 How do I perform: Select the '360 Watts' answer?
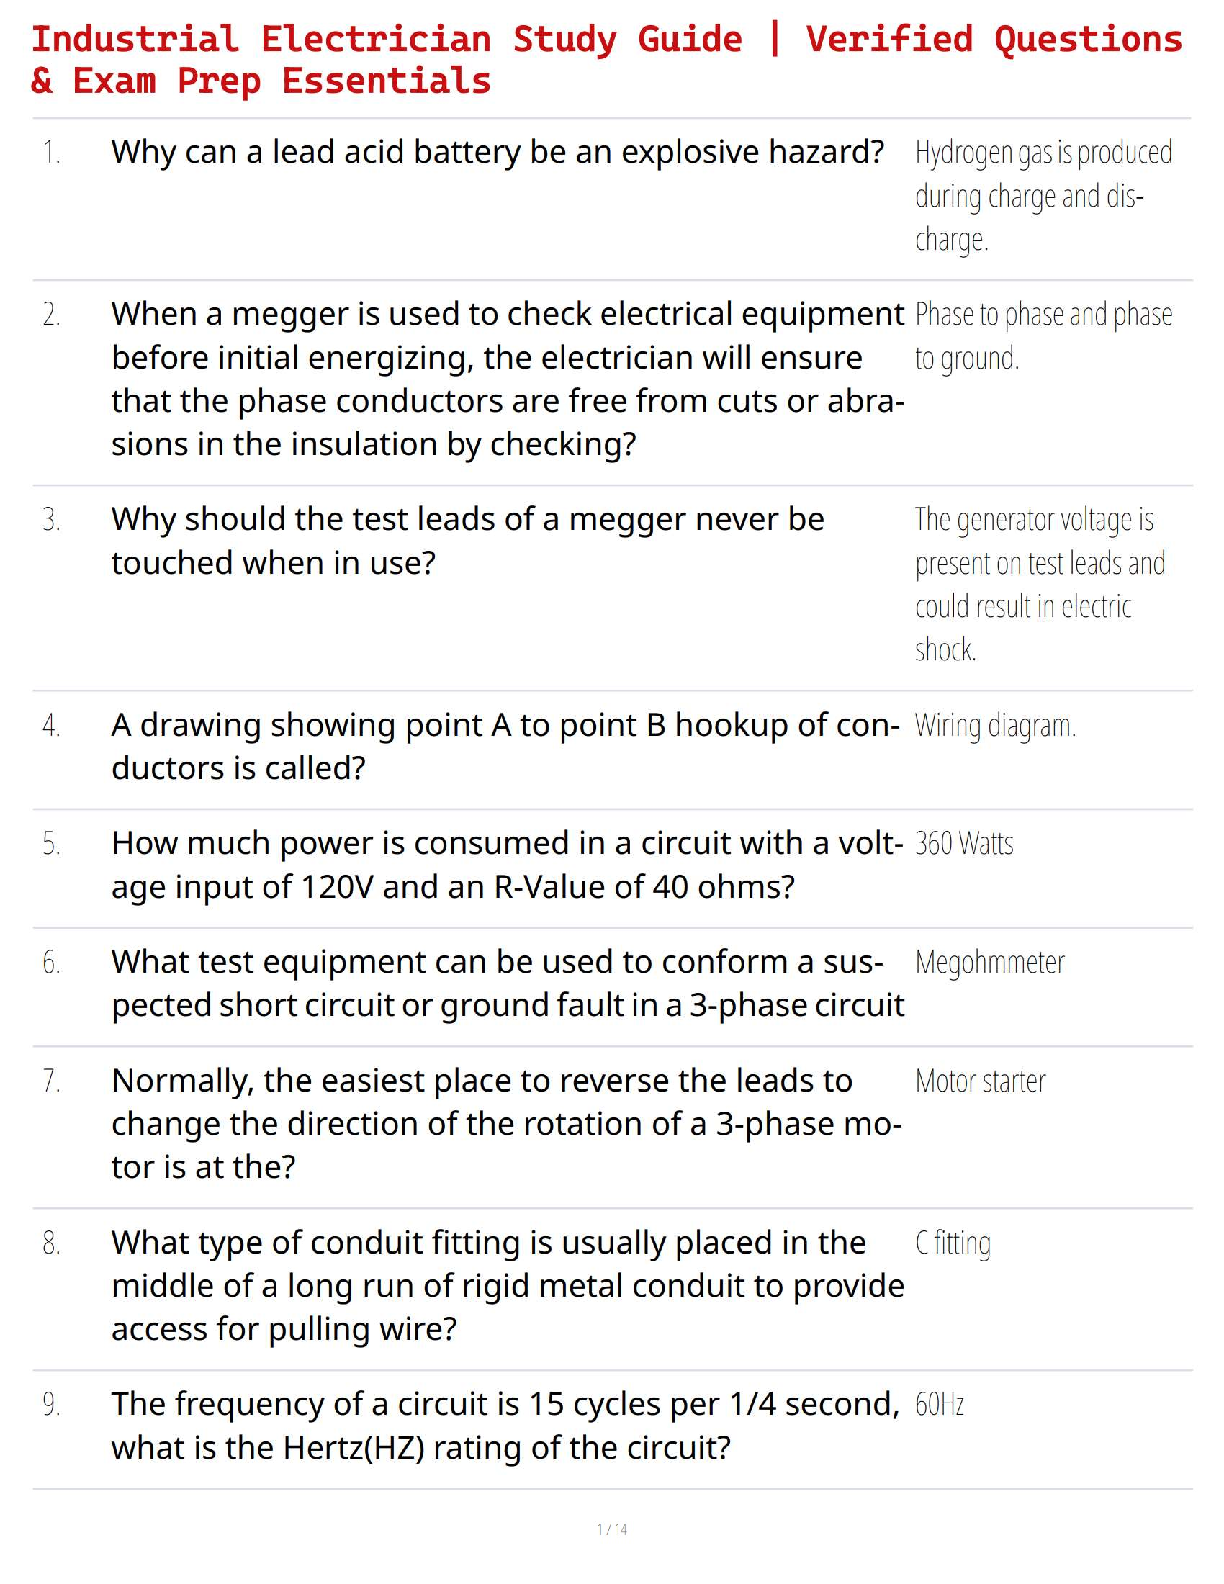point(964,844)
